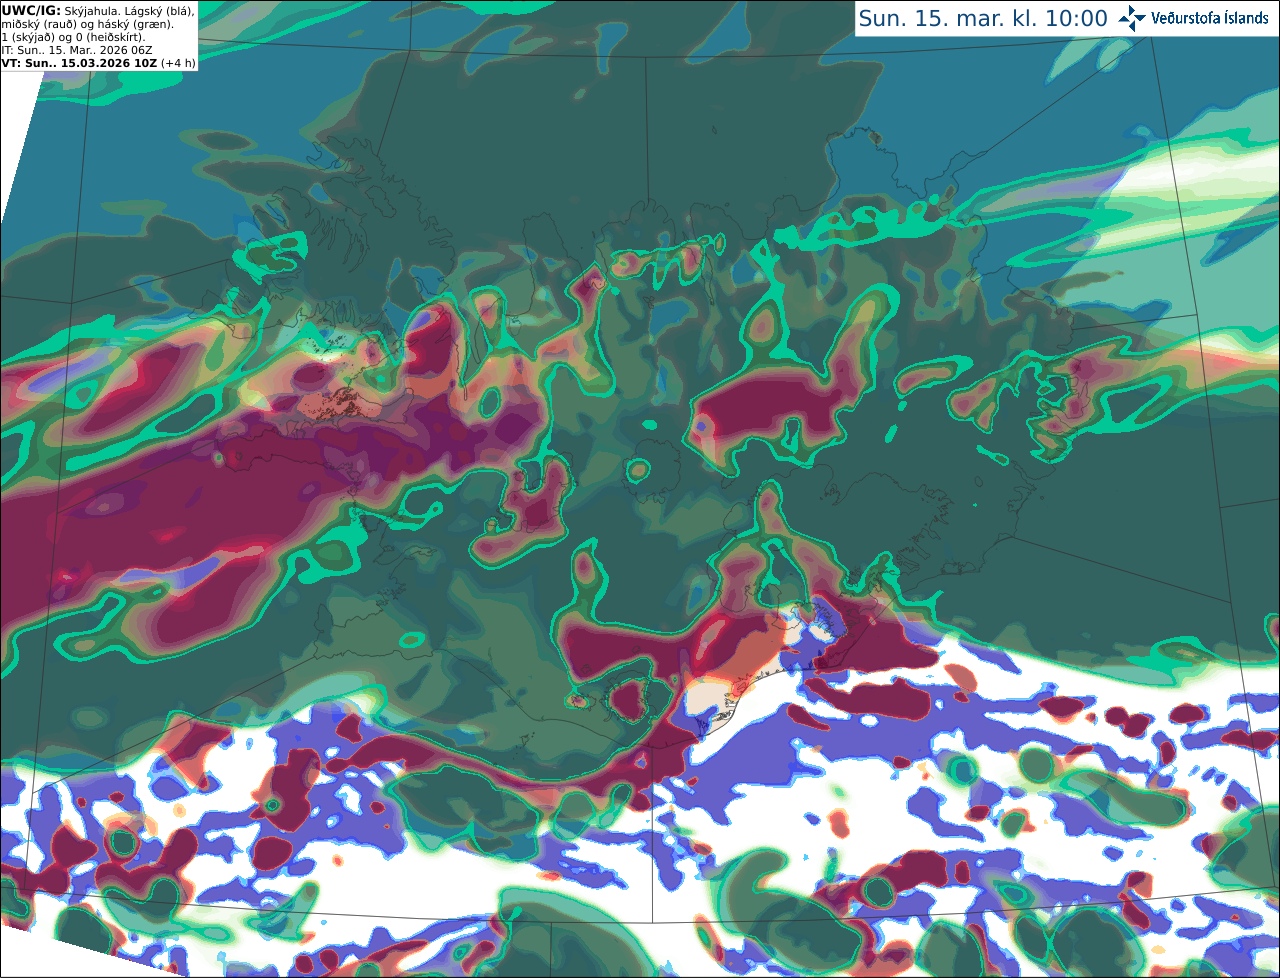Click the "UWC/IG: Skýjahula. Lágský (blá)," legend line
Image resolution: width=1280 pixels, height=978 pixels.
click(x=98, y=10)
